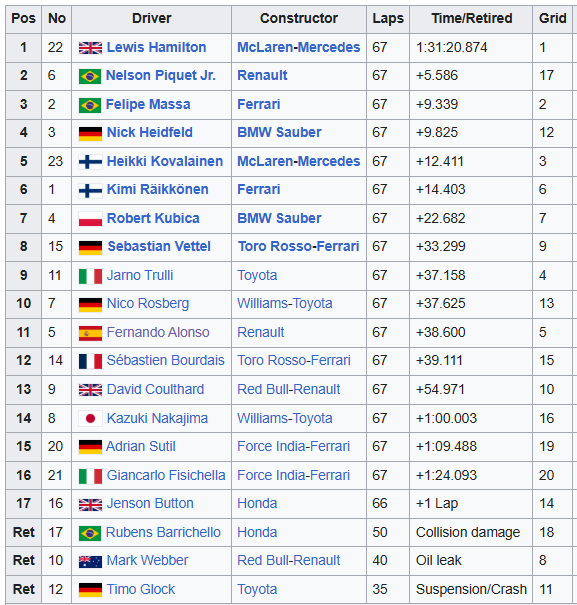Click the French flag beside Sébastien Bourdais
This screenshot has height=605, width=577.
[x=90, y=361]
